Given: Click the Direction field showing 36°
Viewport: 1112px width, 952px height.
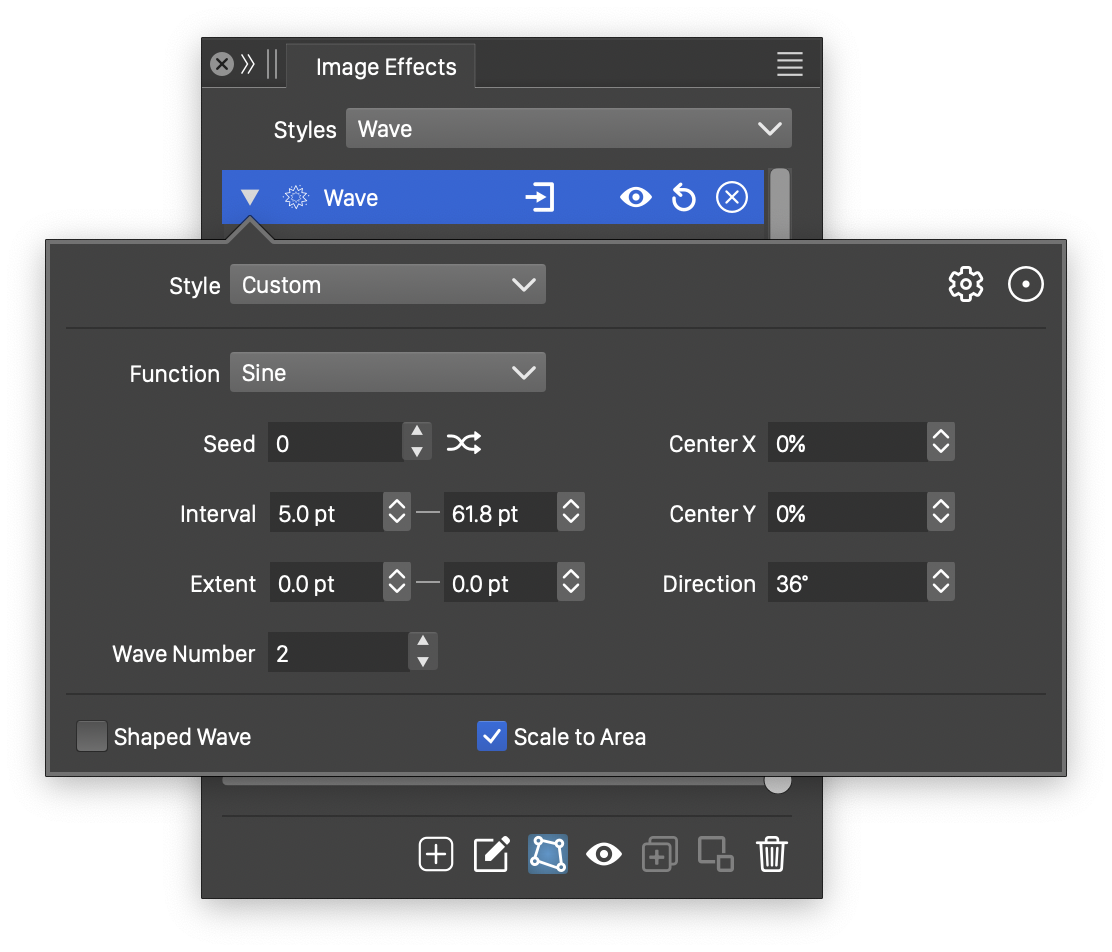Looking at the screenshot, I should pos(846,584).
